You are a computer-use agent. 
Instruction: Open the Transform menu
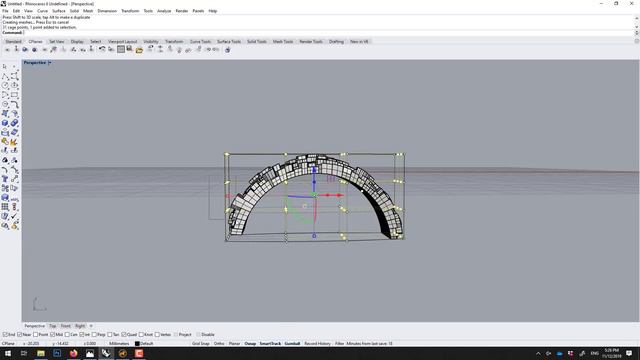[x=130, y=11]
